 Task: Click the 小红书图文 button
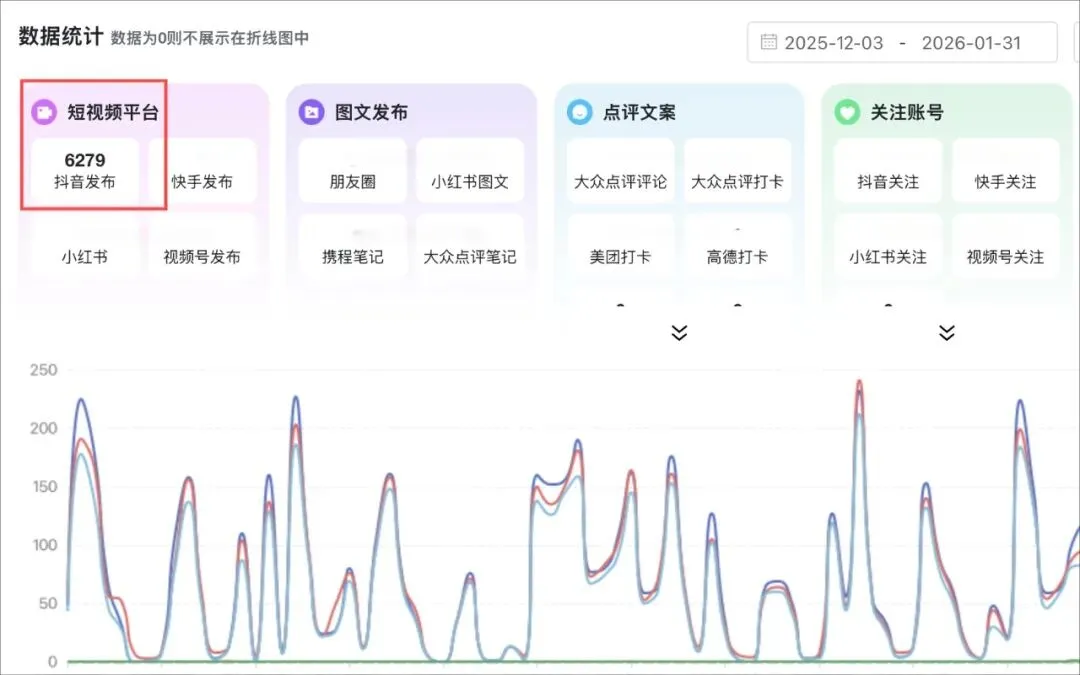470,171
